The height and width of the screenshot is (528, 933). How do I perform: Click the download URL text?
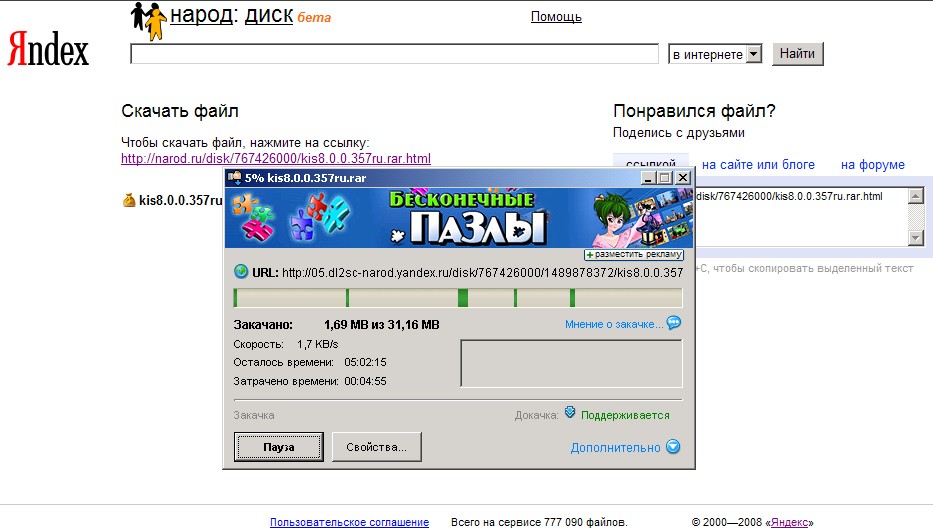pyautogui.click(x=482, y=273)
